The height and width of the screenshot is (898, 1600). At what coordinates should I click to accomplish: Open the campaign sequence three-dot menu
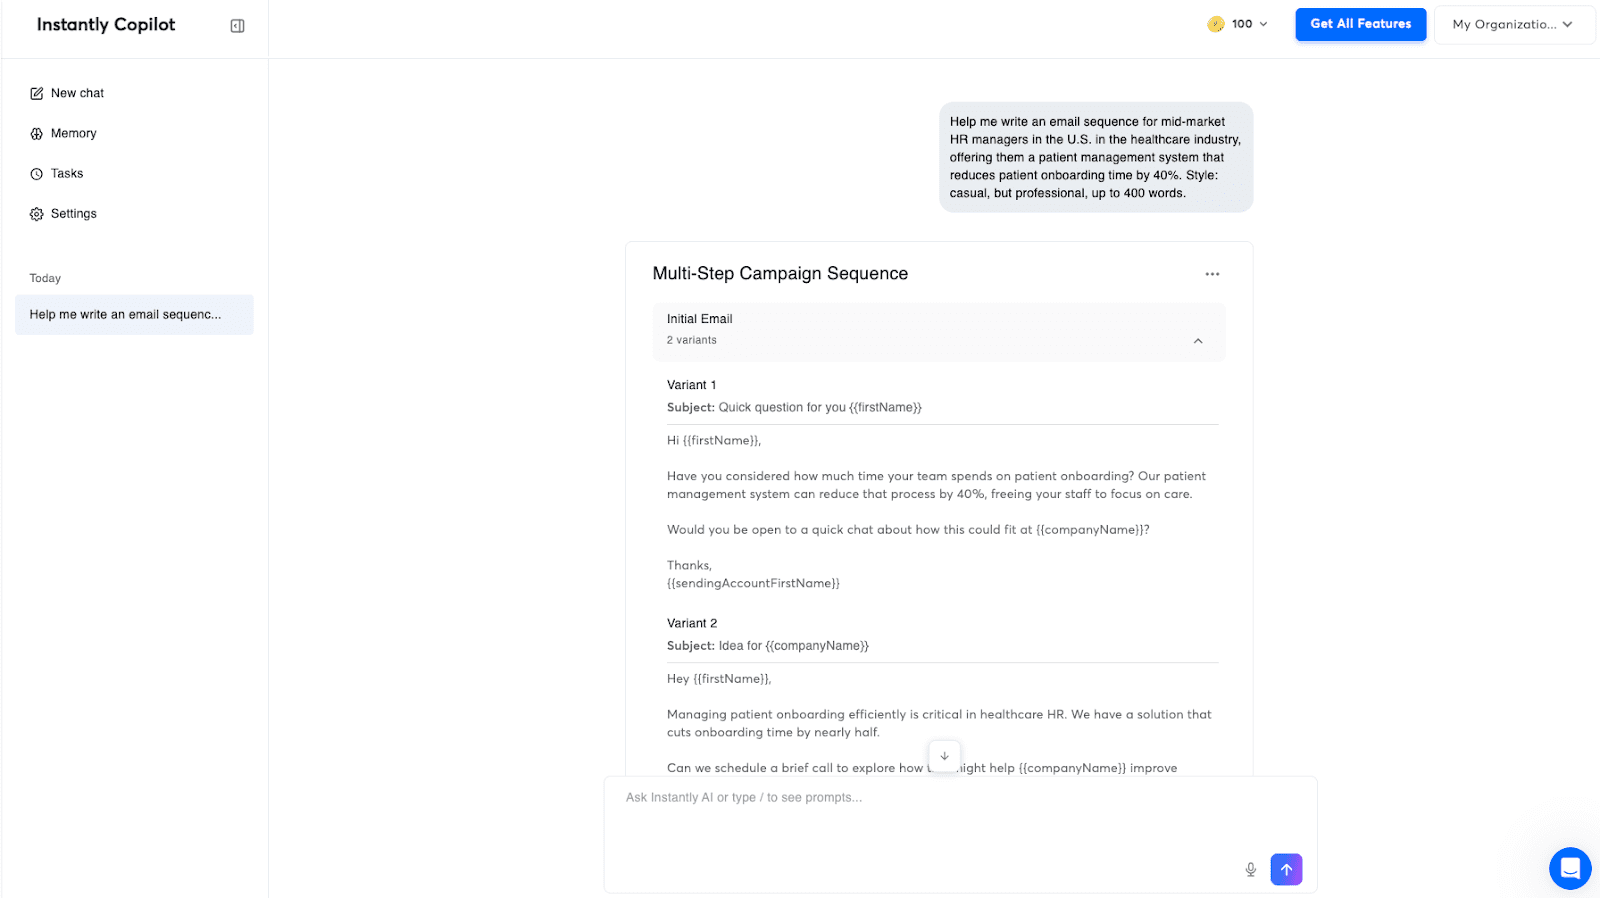[1212, 274]
